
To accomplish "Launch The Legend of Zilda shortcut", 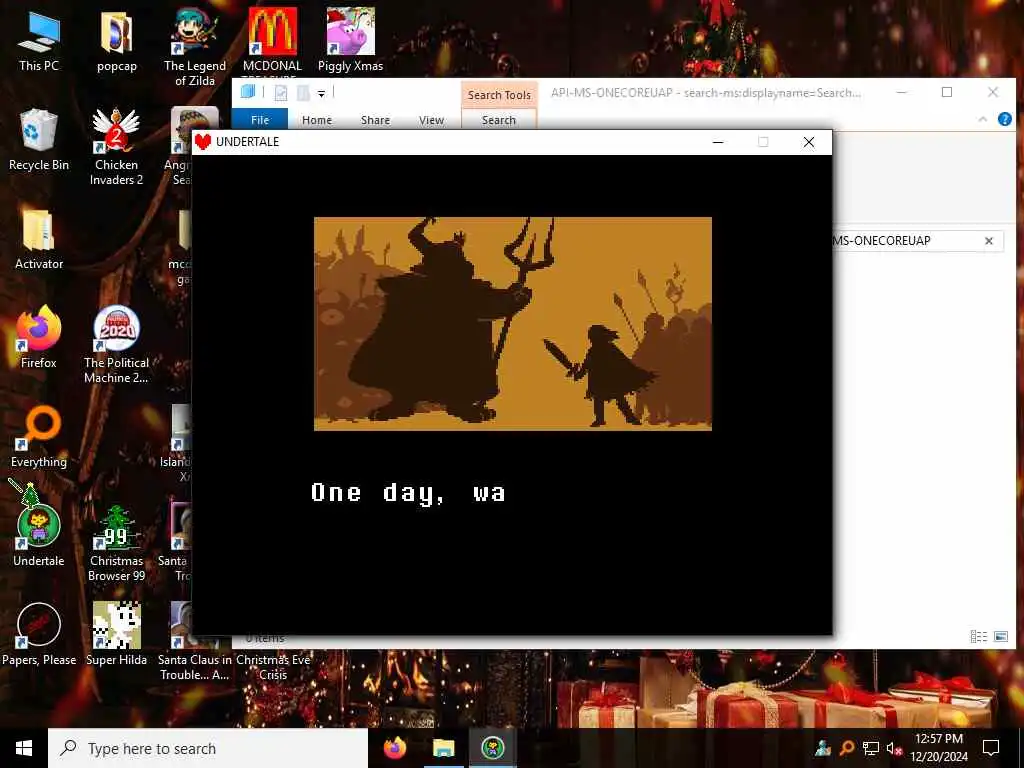I will pos(195,47).
